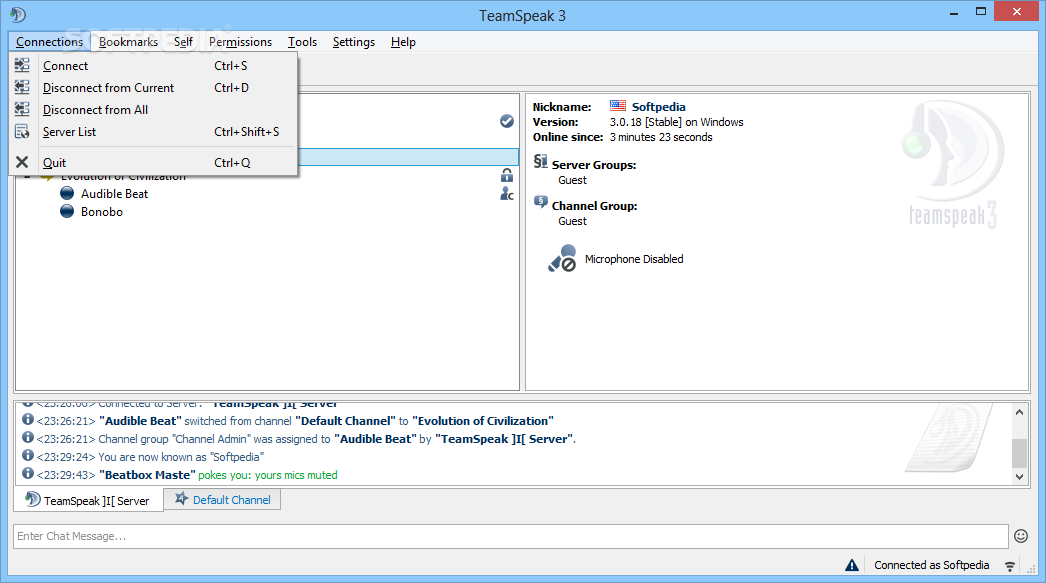1046x583 pixels.
Task: Click the Softpedia nickname link
Action: point(658,107)
